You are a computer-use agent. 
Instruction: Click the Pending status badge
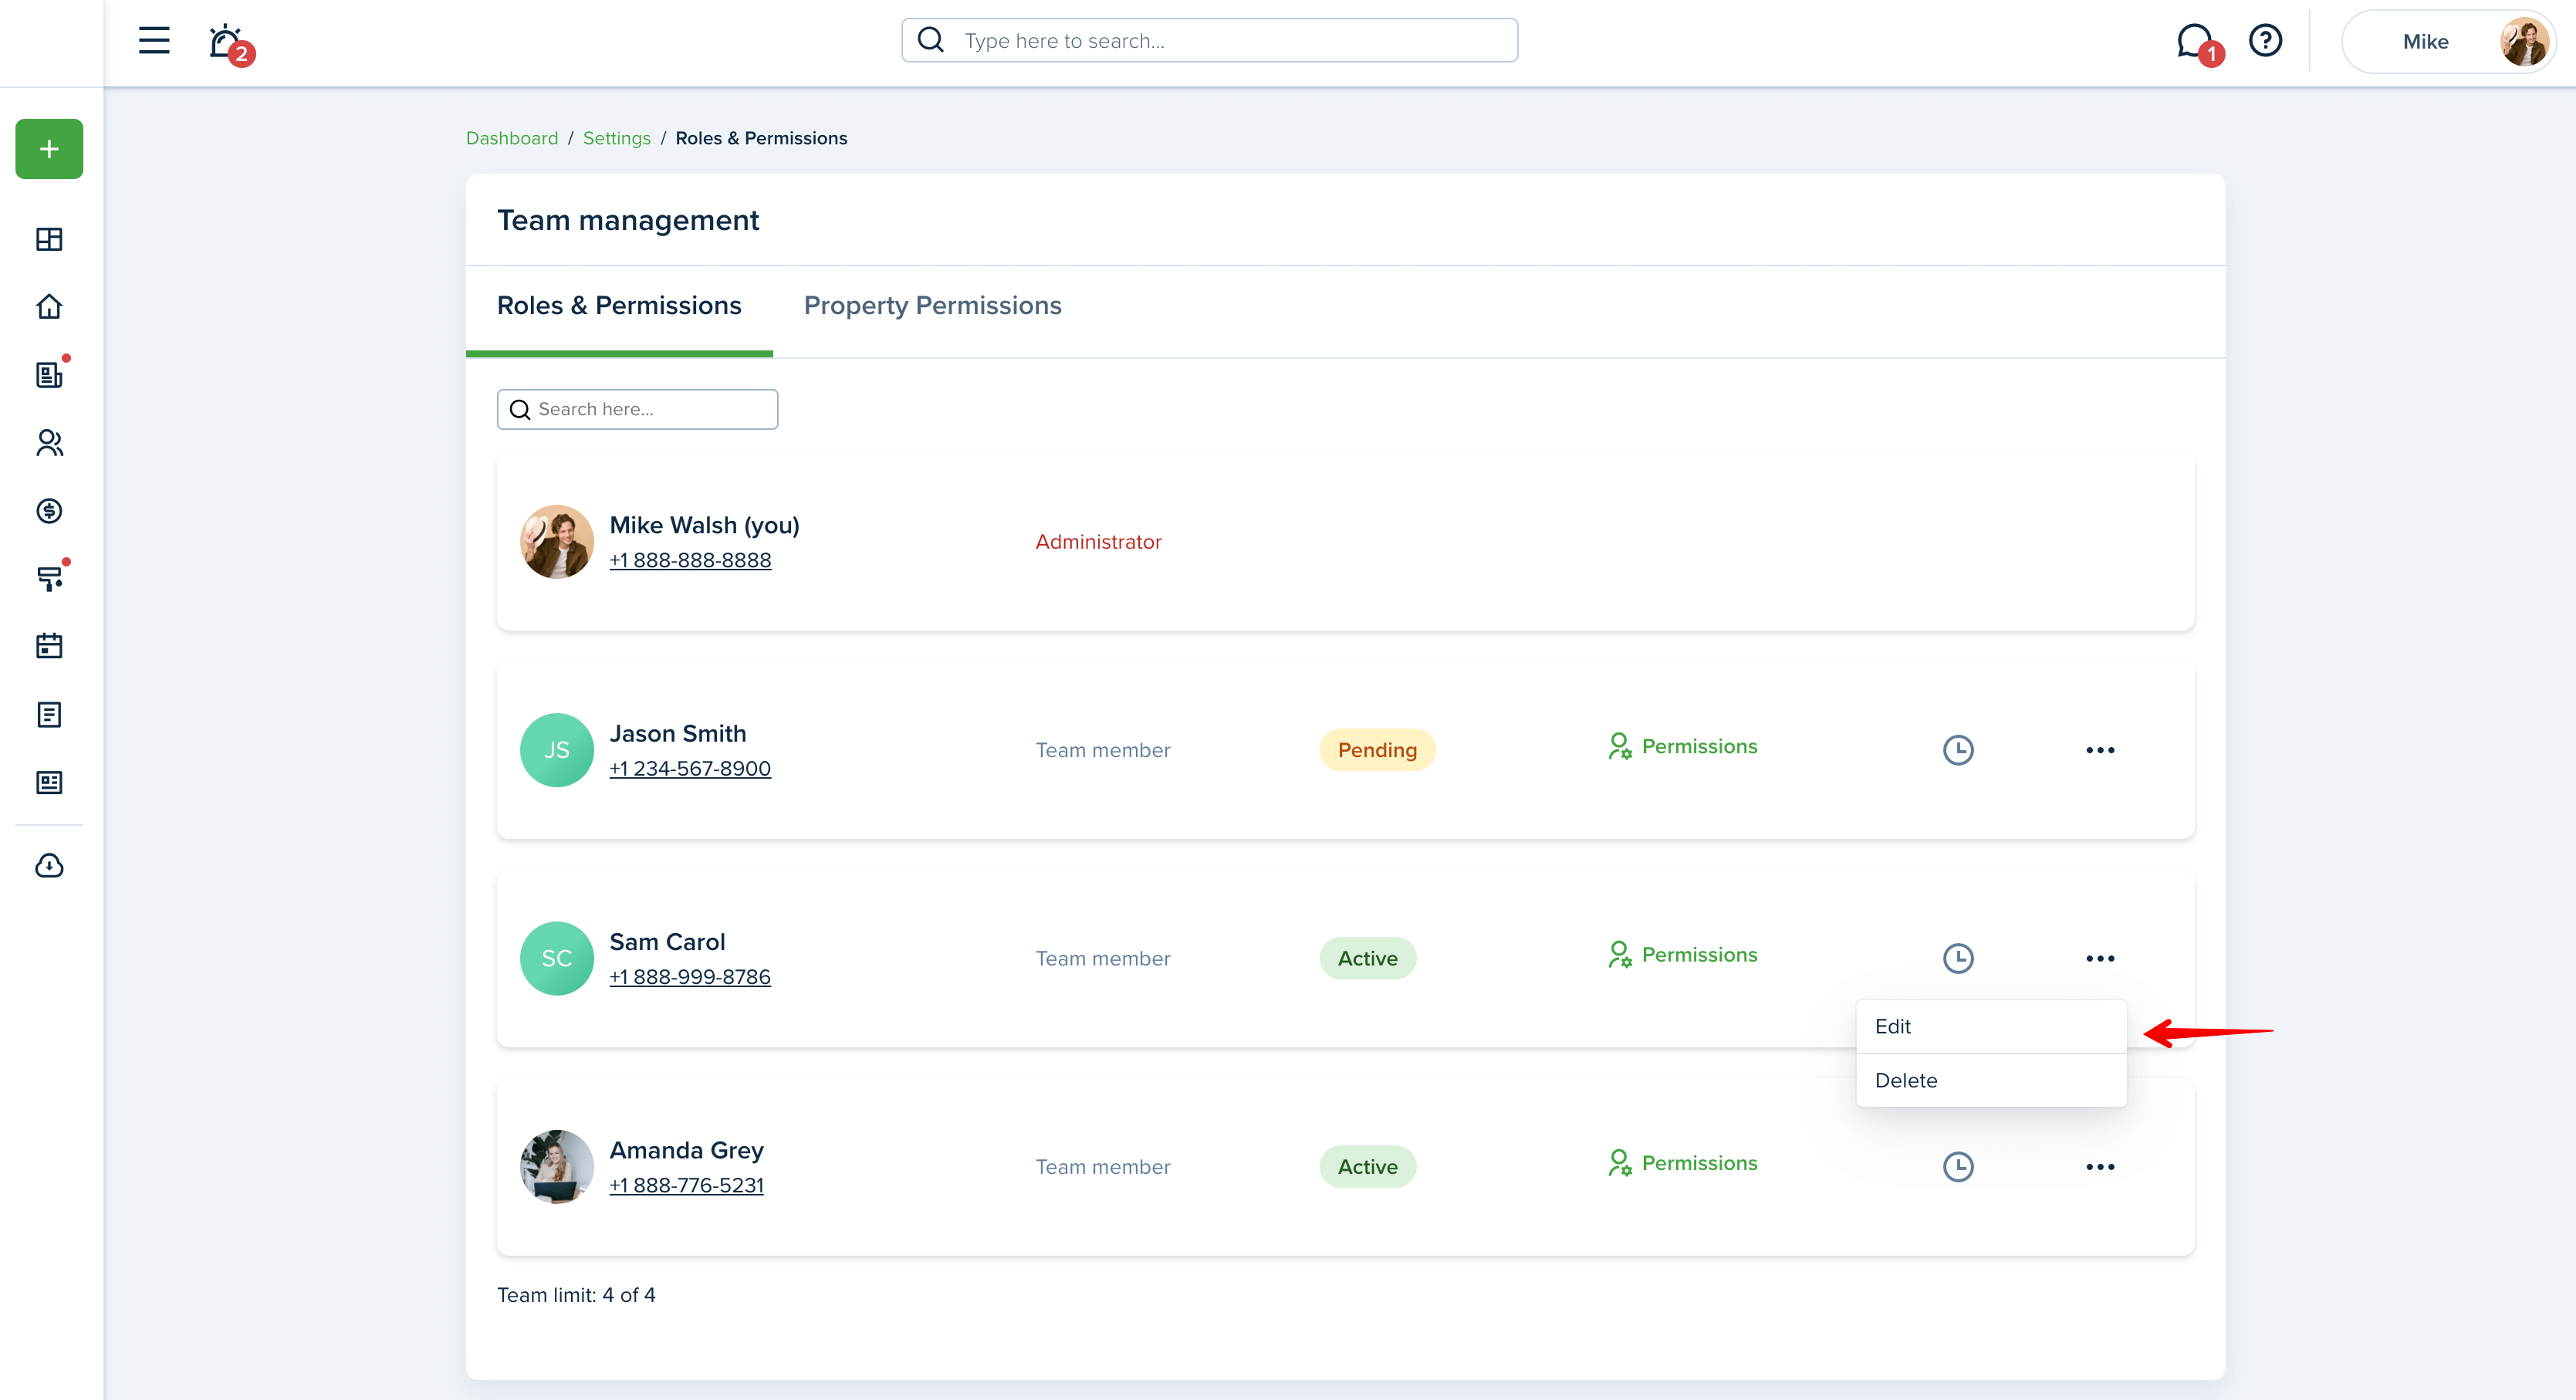[1377, 750]
